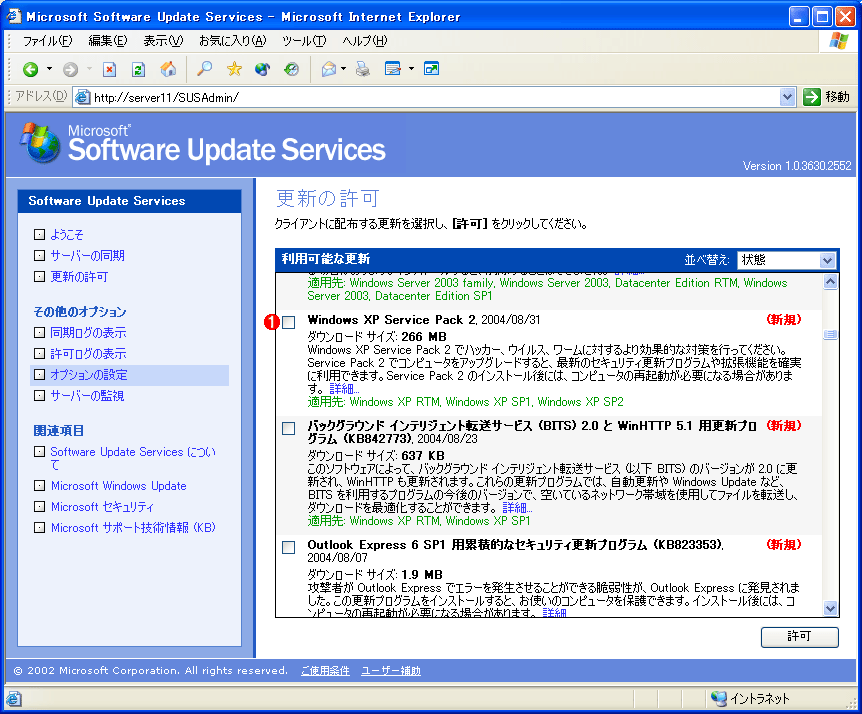
Task: Click the Edit page icon
Action: point(393,69)
